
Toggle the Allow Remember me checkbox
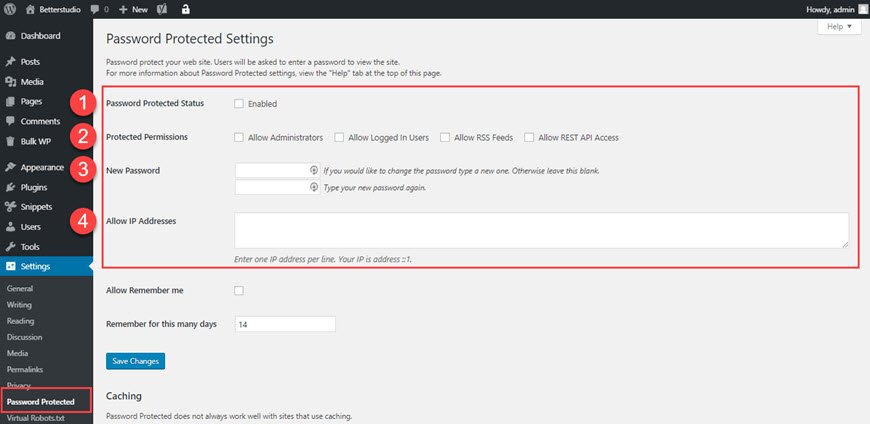pos(239,291)
